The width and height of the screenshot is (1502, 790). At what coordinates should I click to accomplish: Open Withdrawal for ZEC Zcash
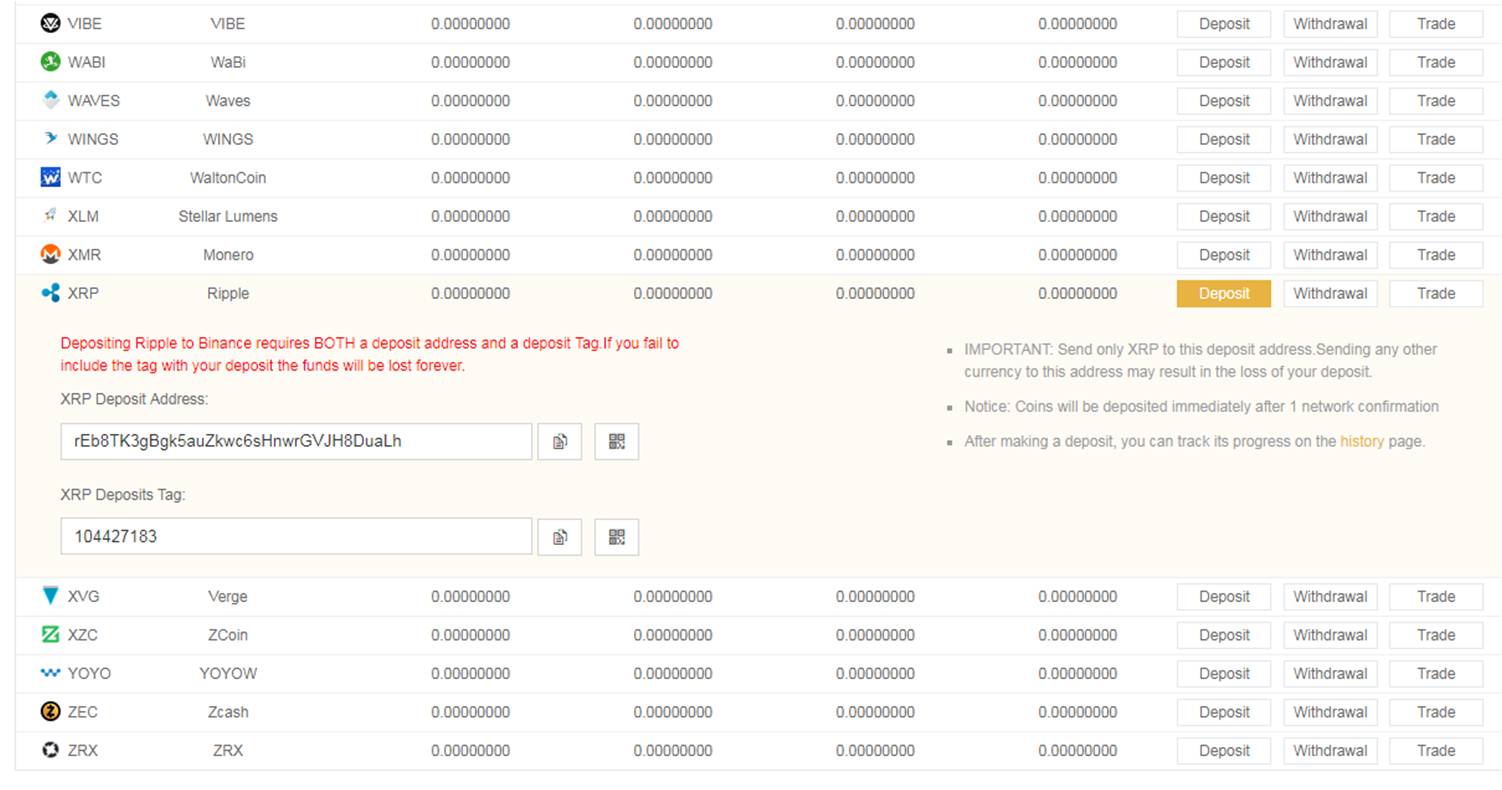1330,712
